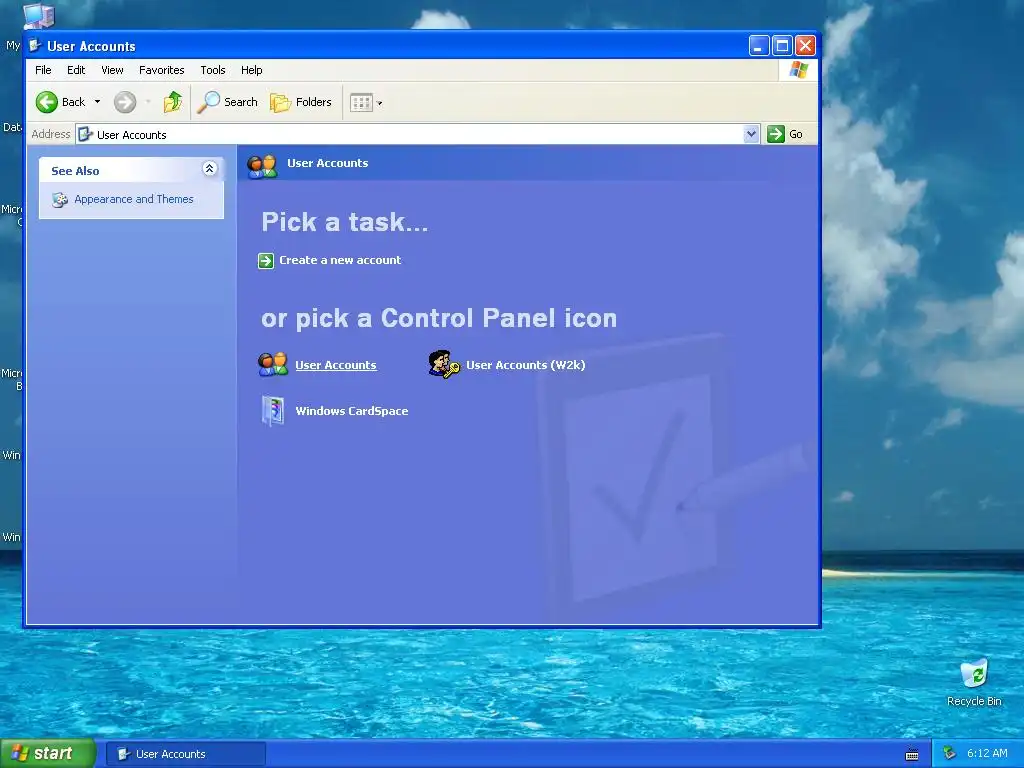Click the green Back arrow icon
Screen dimensions: 1024x768
46,102
